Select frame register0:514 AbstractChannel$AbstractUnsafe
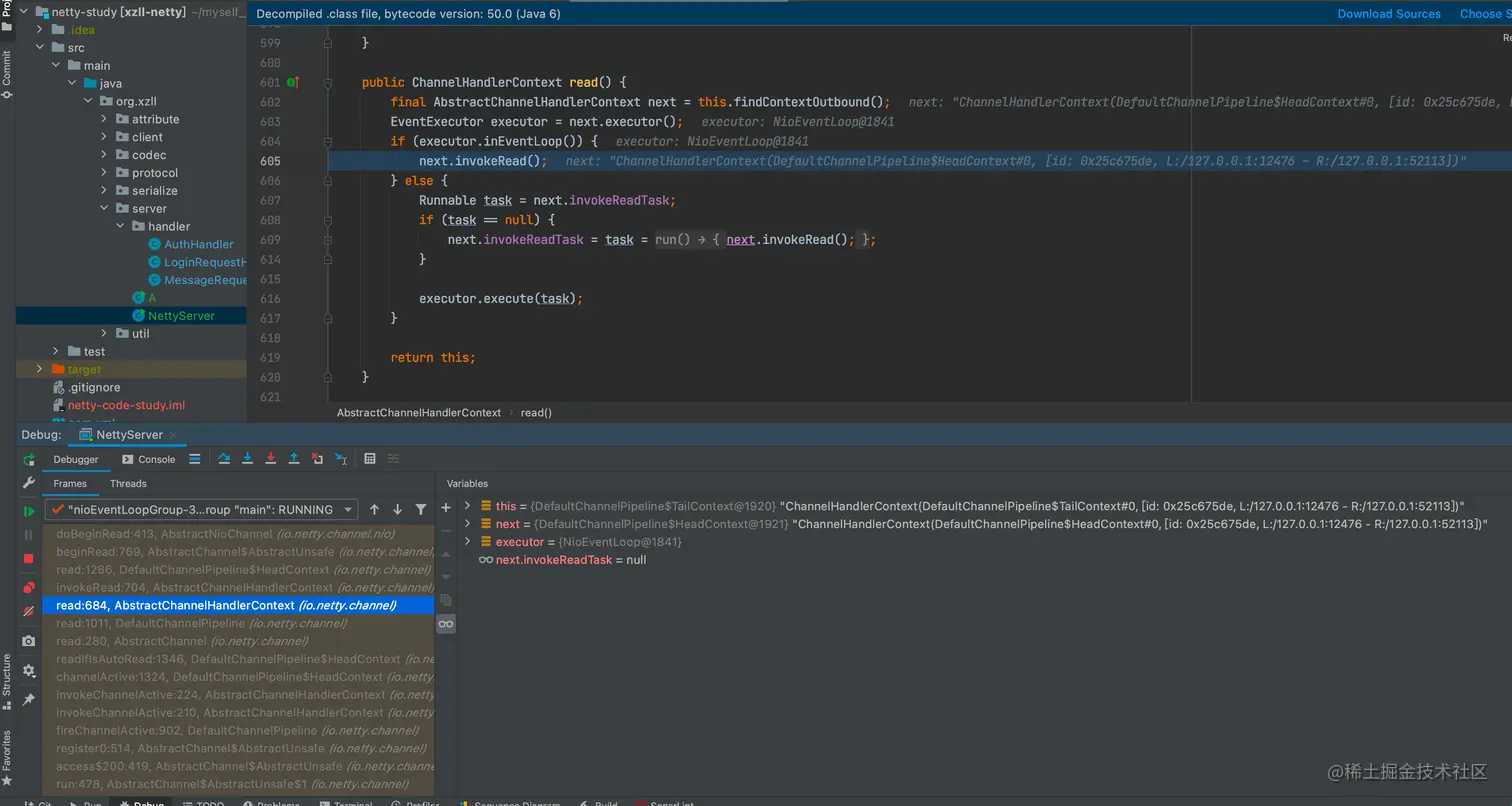 pyautogui.click(x=238, y=748)
